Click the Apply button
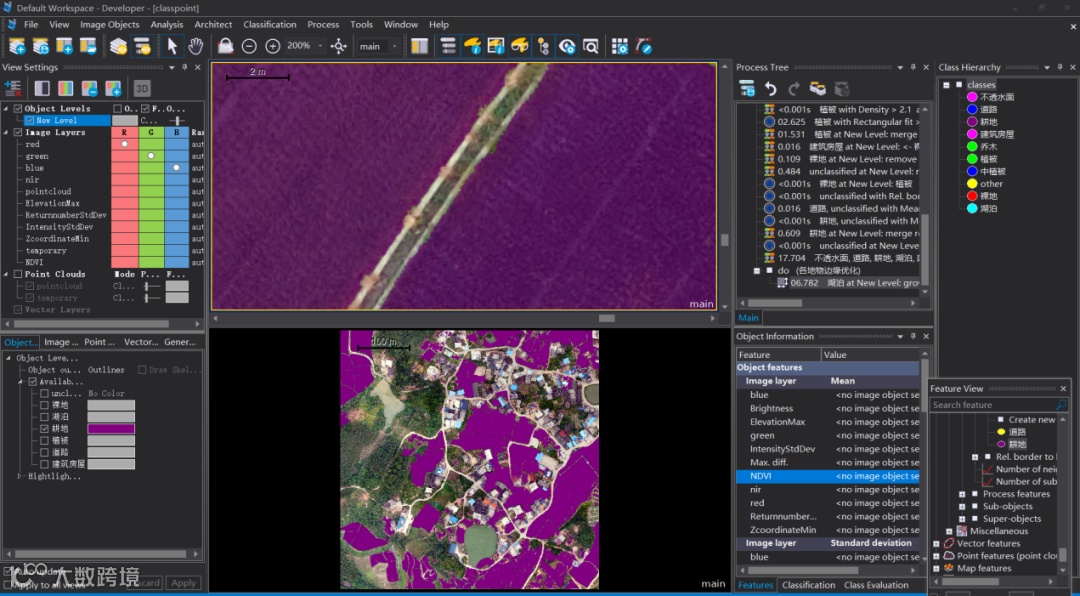This screenshot has height=596, width=1080. (x=183, y=583)
